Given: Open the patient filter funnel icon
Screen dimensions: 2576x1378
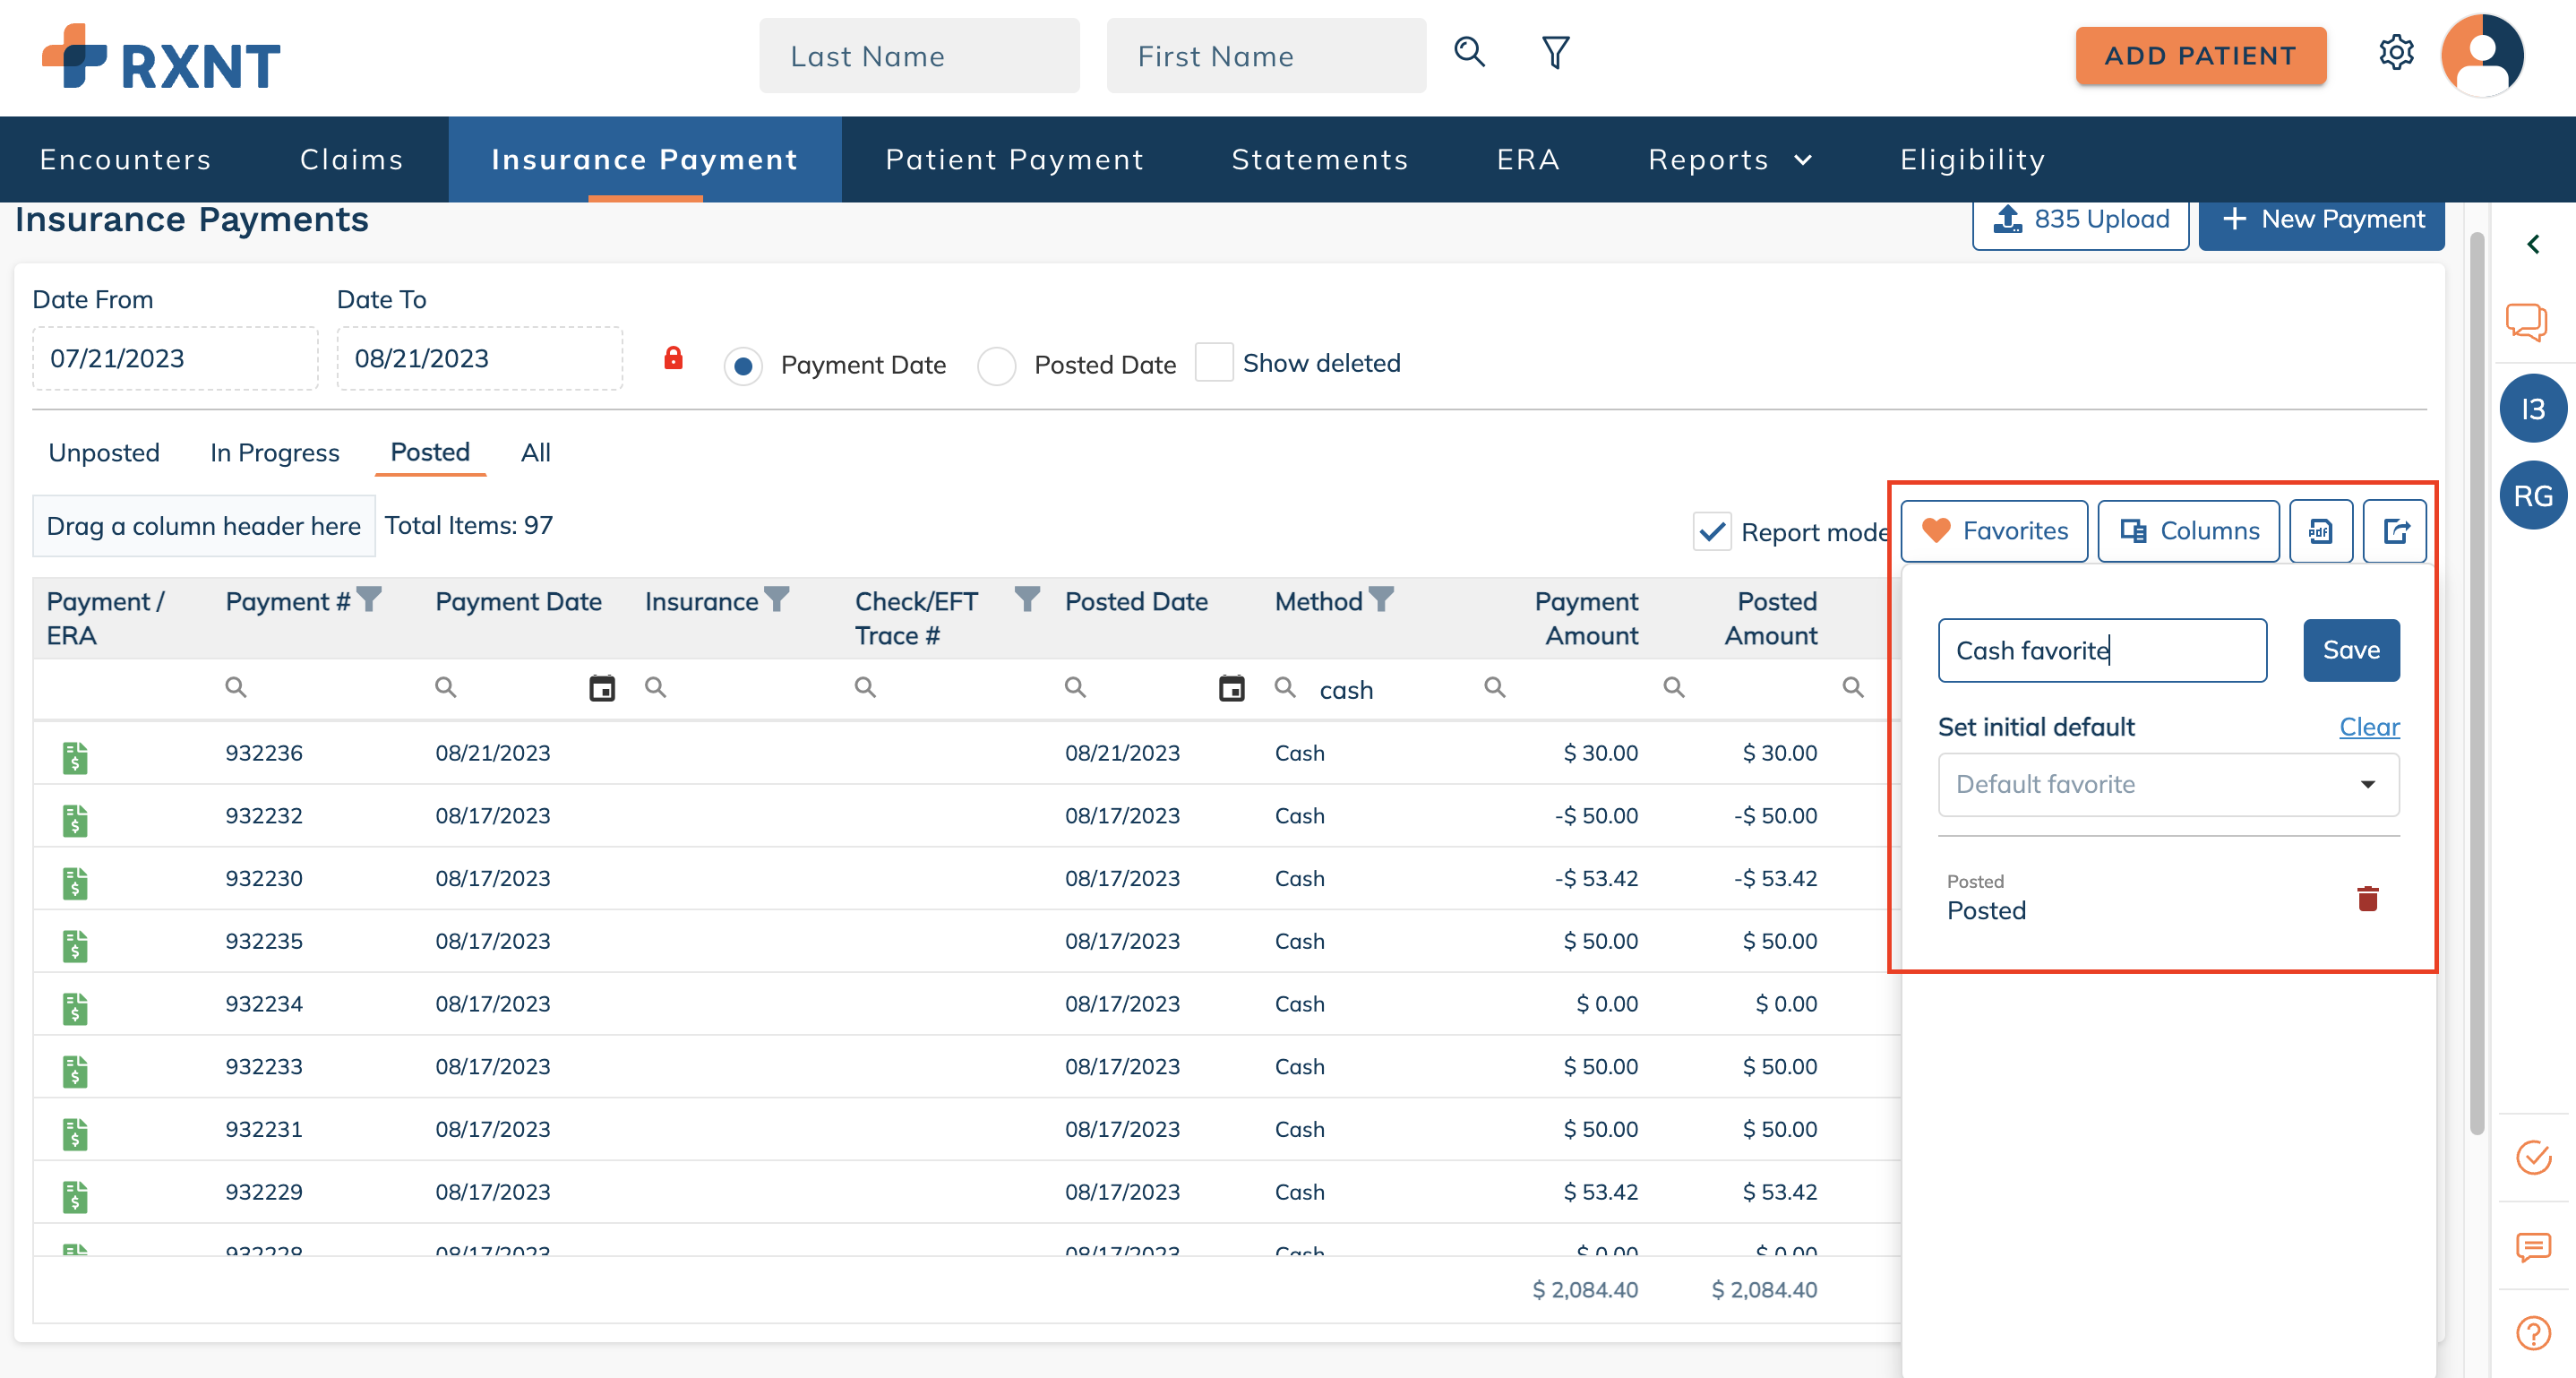Looking at the screenshot, I should coord(1555,52).
